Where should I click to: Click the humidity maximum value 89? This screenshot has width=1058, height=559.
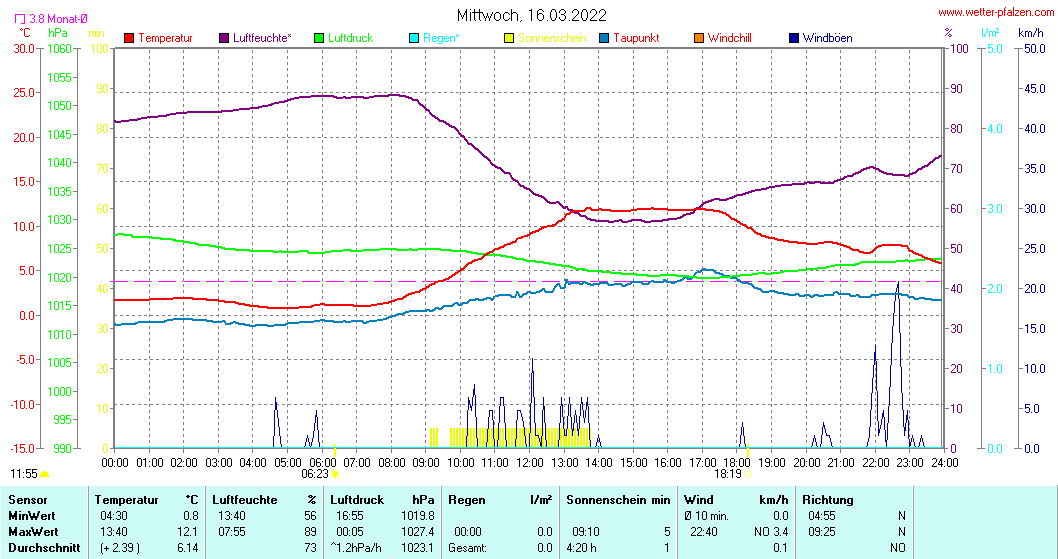tap(310, 532)
